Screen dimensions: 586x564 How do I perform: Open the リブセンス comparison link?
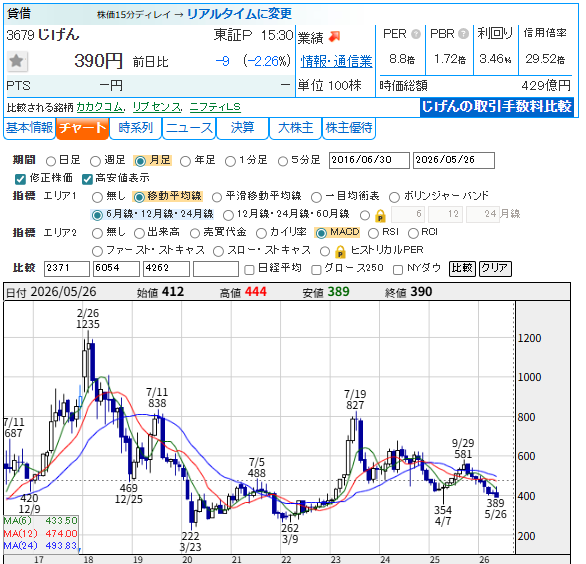coord(157,107)
